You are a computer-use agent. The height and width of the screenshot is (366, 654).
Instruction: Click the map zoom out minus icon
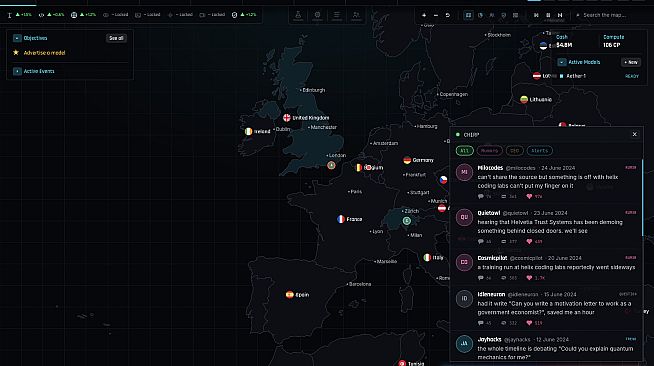pyautogui.click(x=436, y=15)
